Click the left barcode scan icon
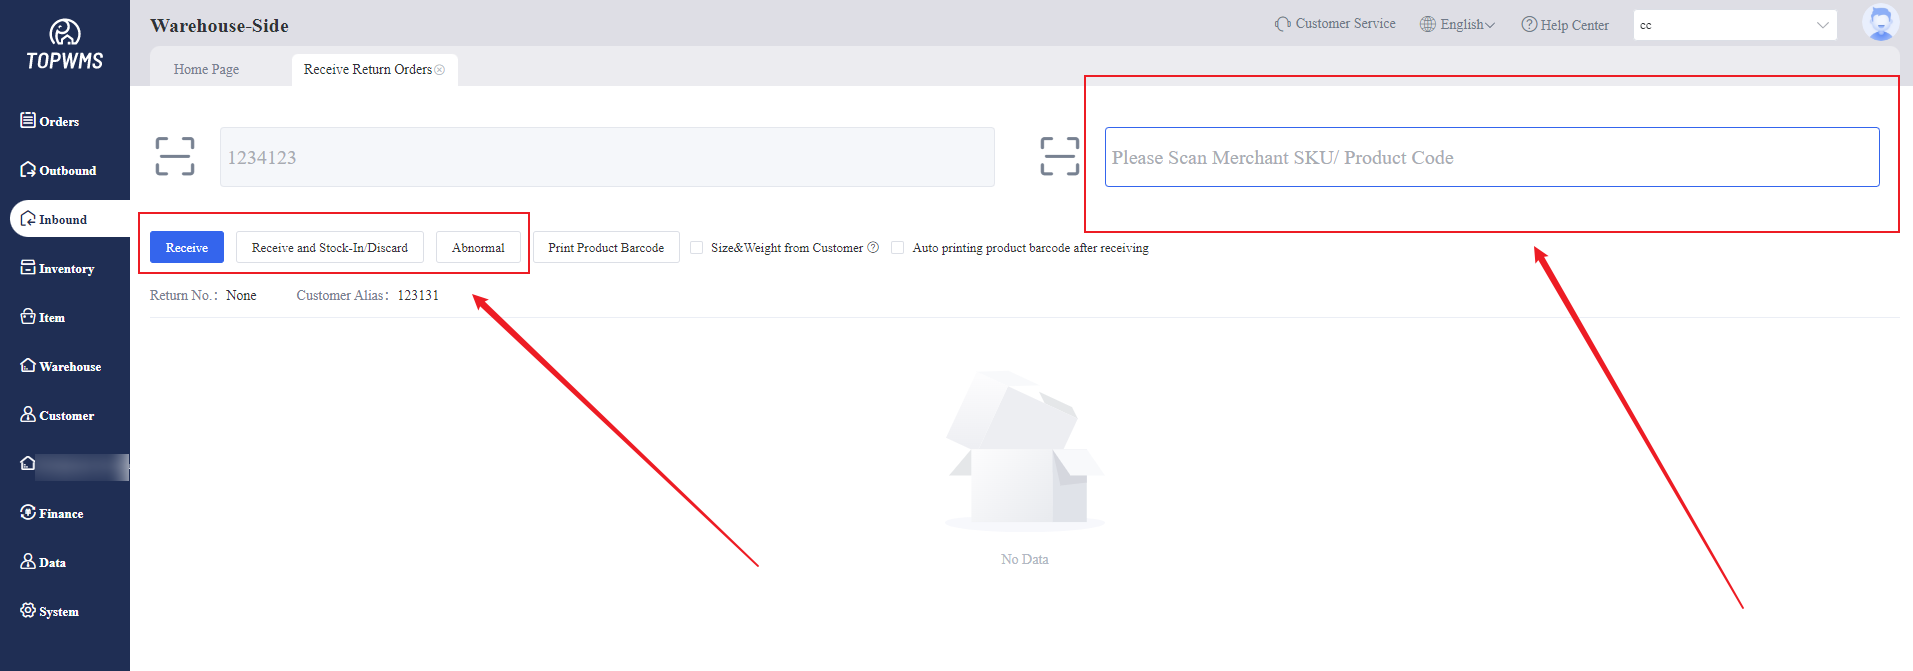The width and height of the screenshot is (1913, 671). click(175, 157)
